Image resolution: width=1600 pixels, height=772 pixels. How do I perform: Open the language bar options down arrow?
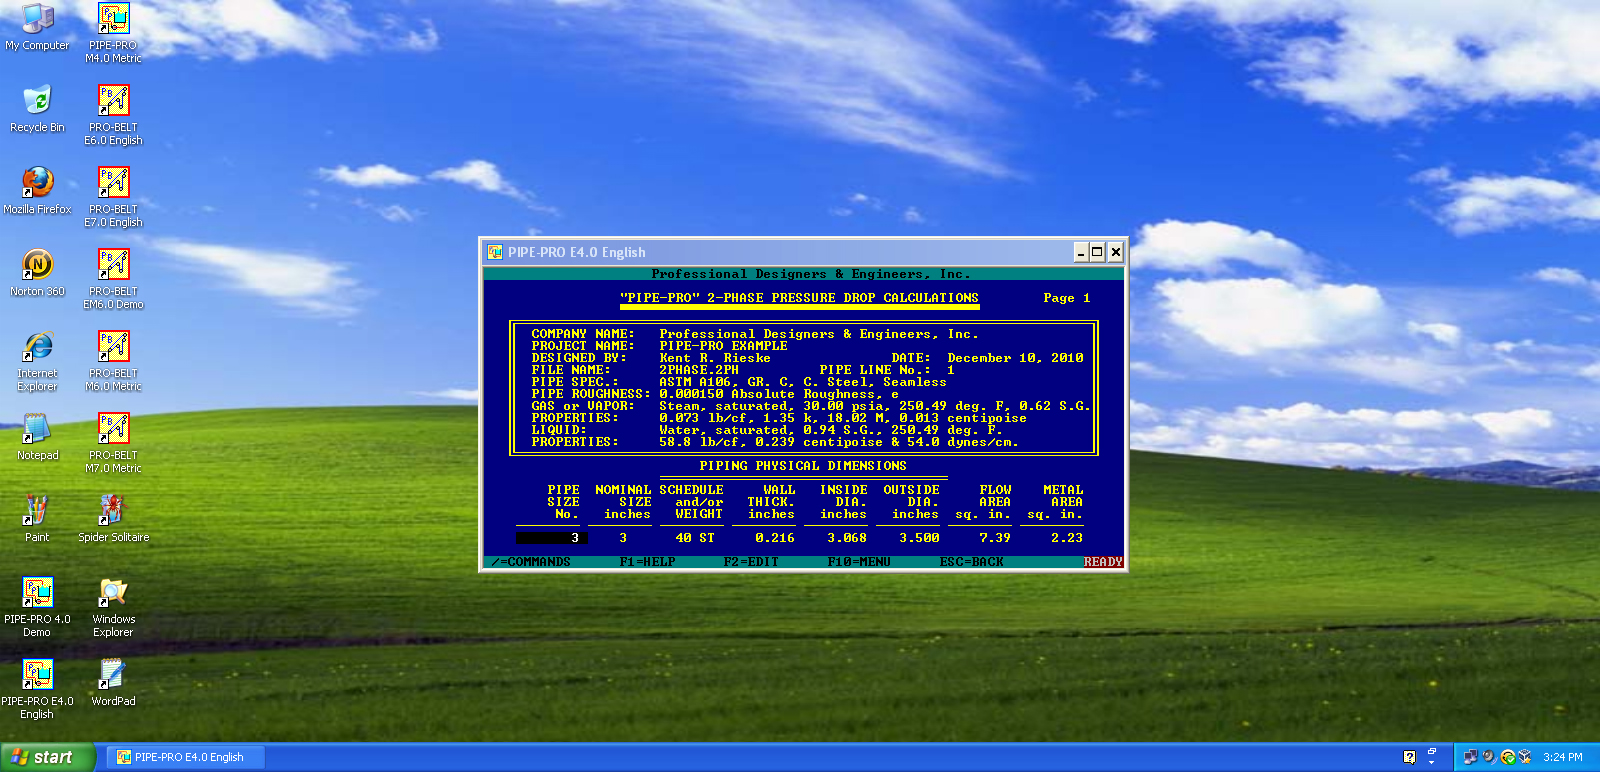[x=1431, y=763]
